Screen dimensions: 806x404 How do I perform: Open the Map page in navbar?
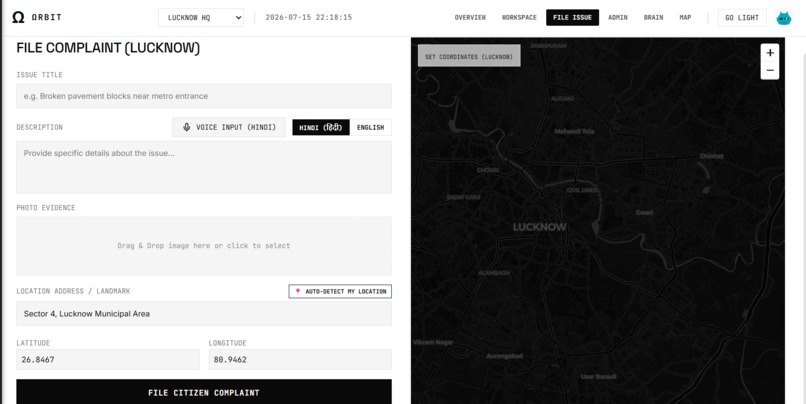pos(685,17)
